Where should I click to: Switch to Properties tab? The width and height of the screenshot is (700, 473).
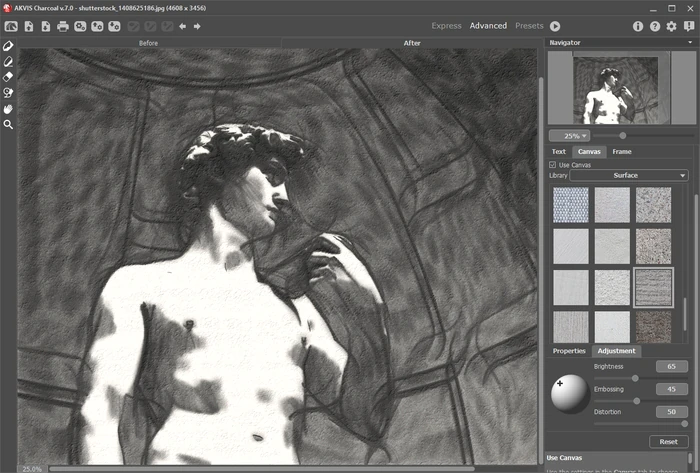pos(569,351)
